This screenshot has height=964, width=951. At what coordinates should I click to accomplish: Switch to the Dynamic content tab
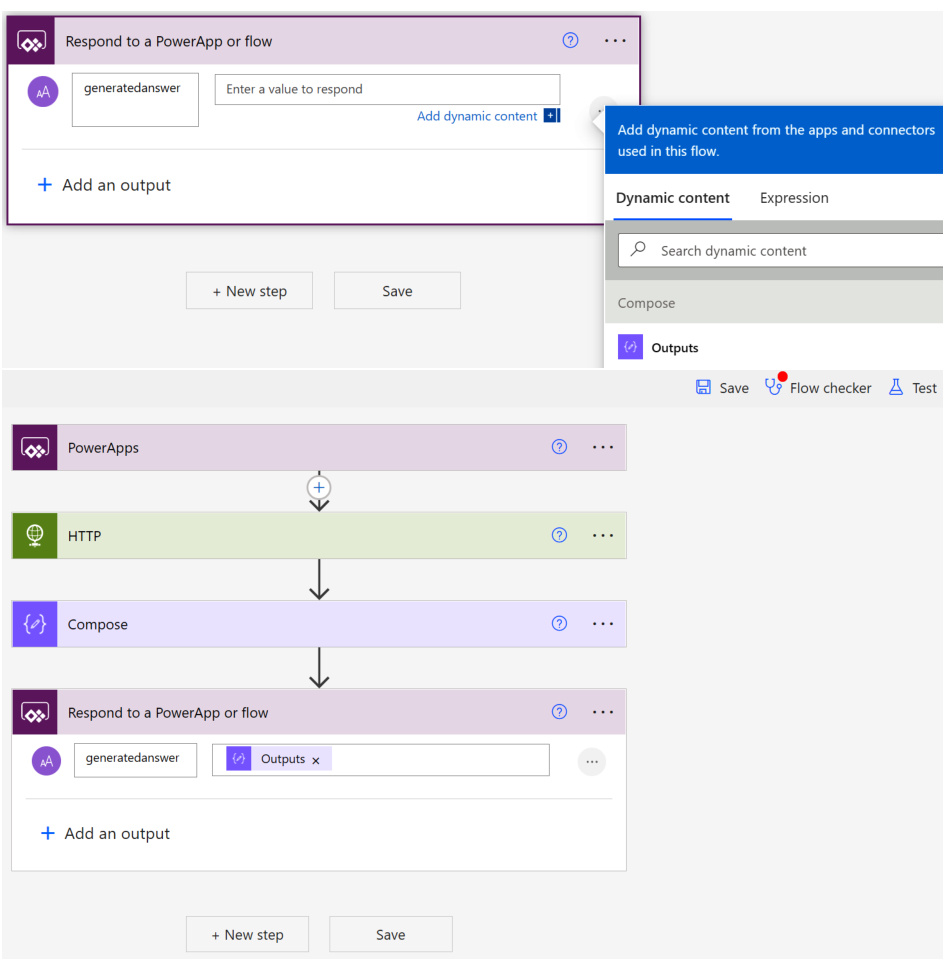(673, 198)
